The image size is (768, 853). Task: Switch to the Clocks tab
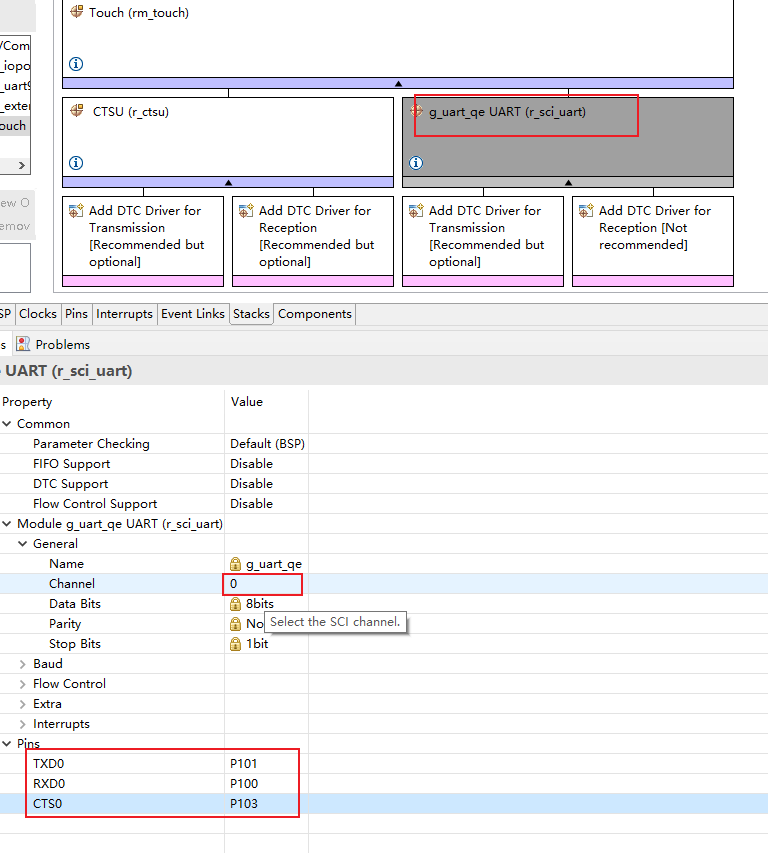pos(38,314)
